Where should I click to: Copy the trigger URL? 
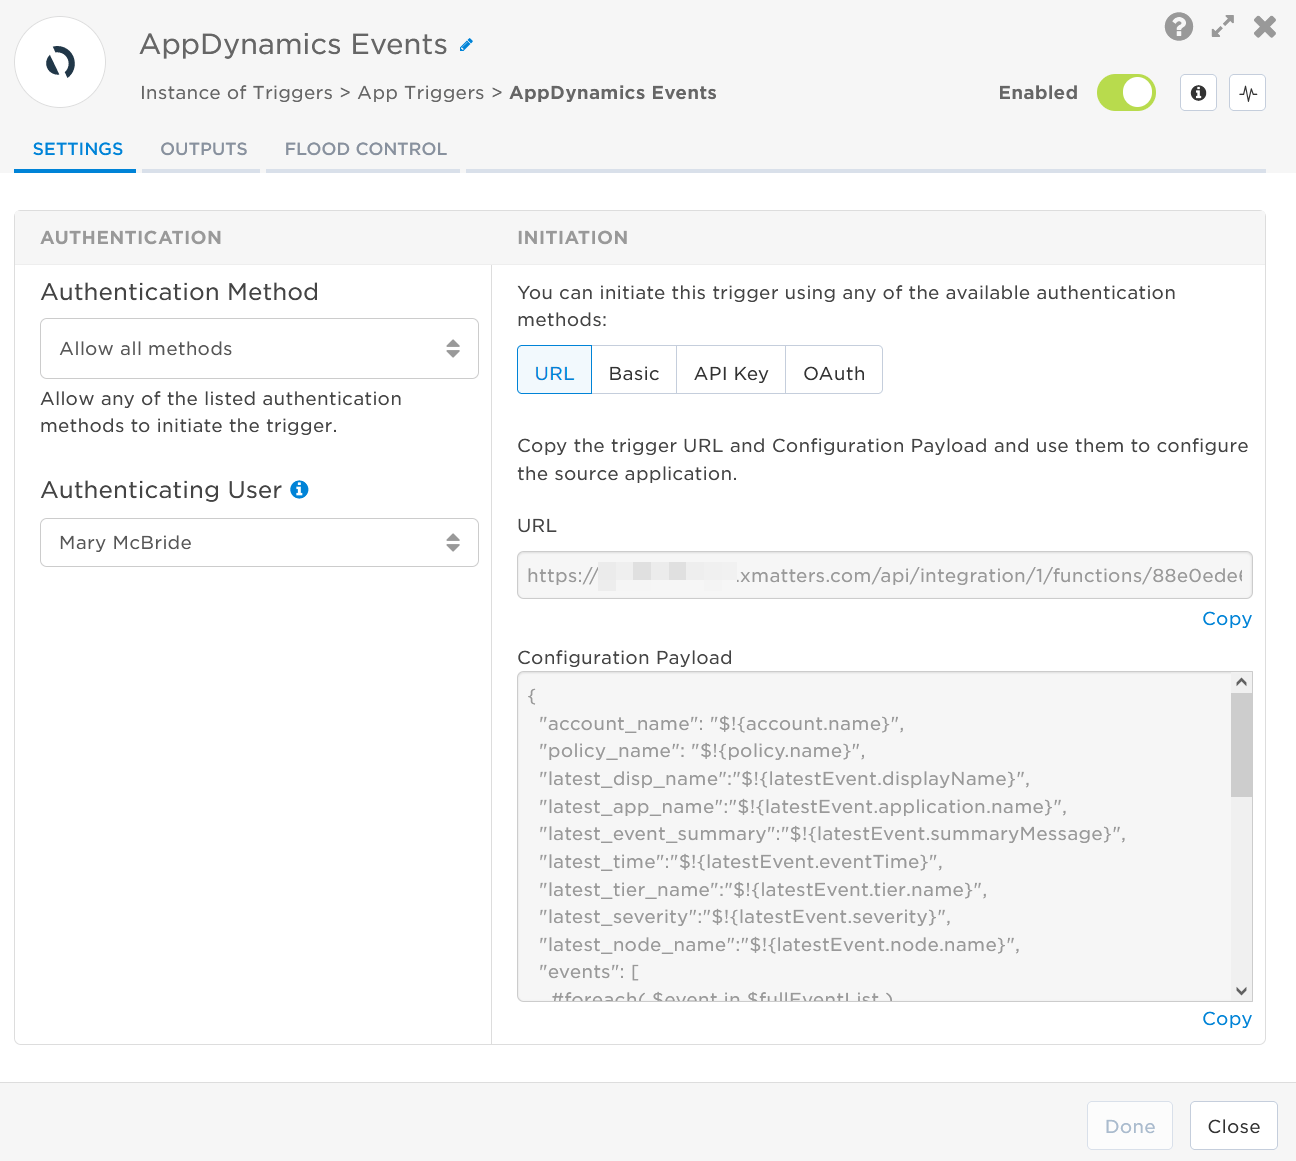coord(1226,619)
